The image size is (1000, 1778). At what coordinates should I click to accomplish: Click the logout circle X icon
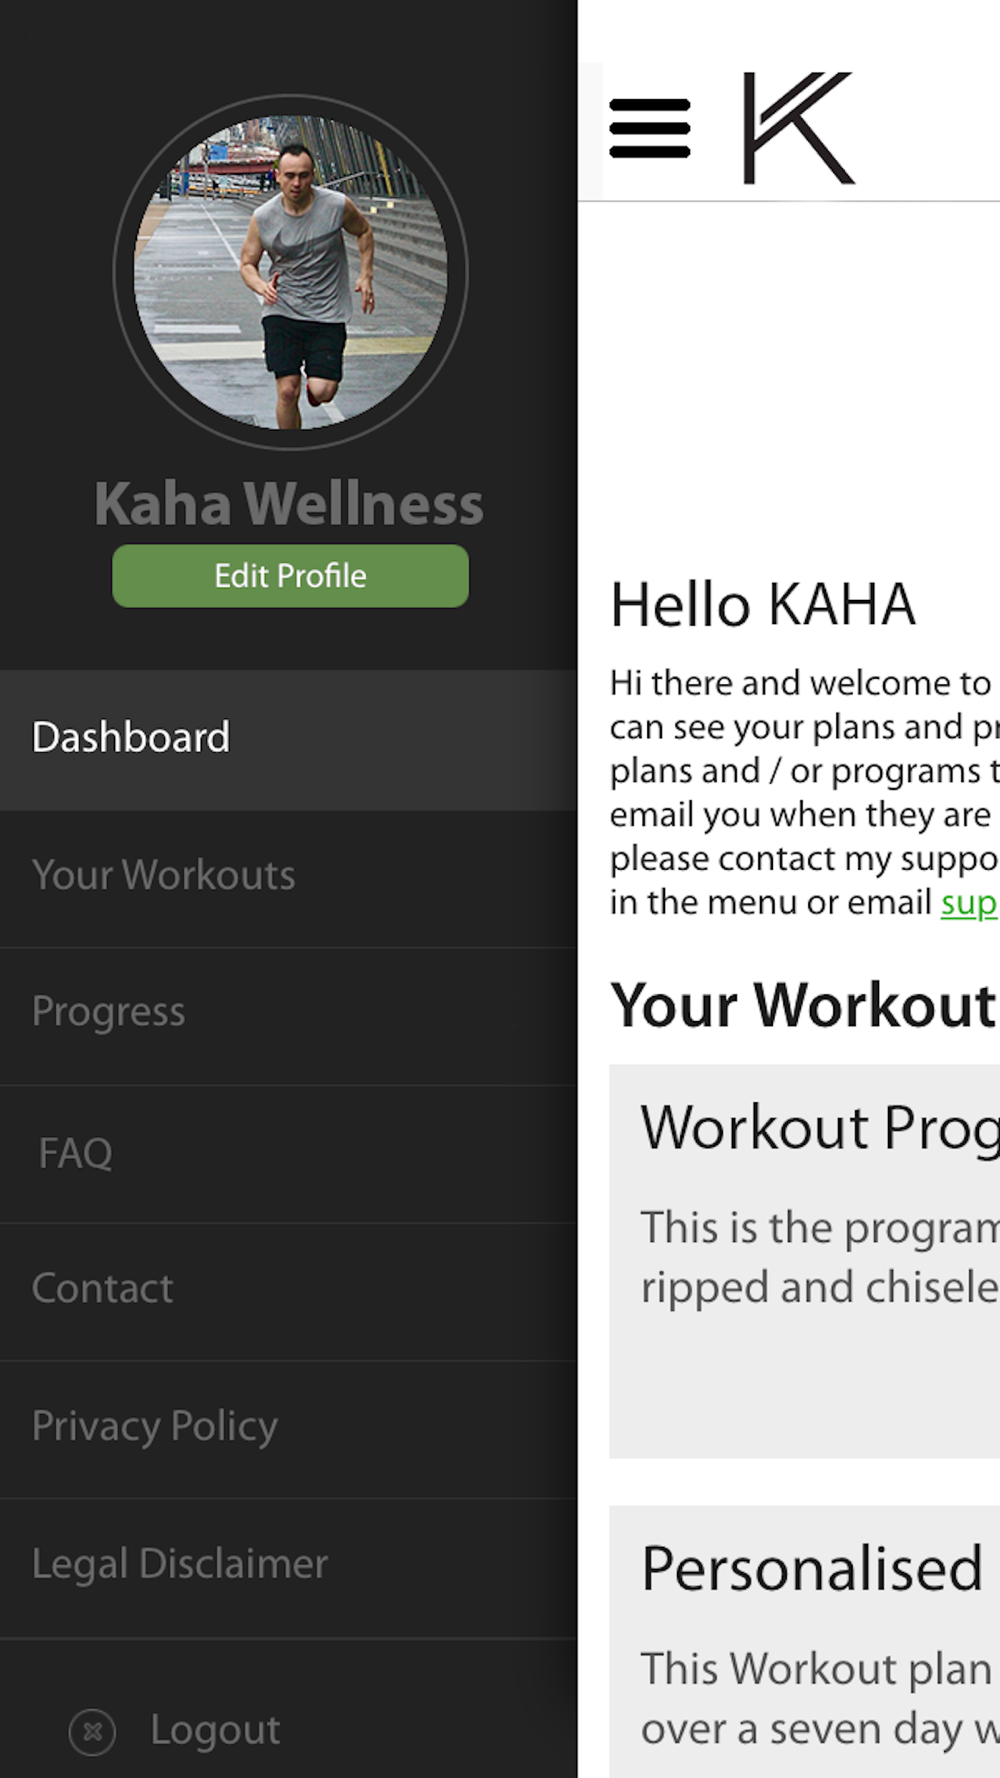point(92,1731)
